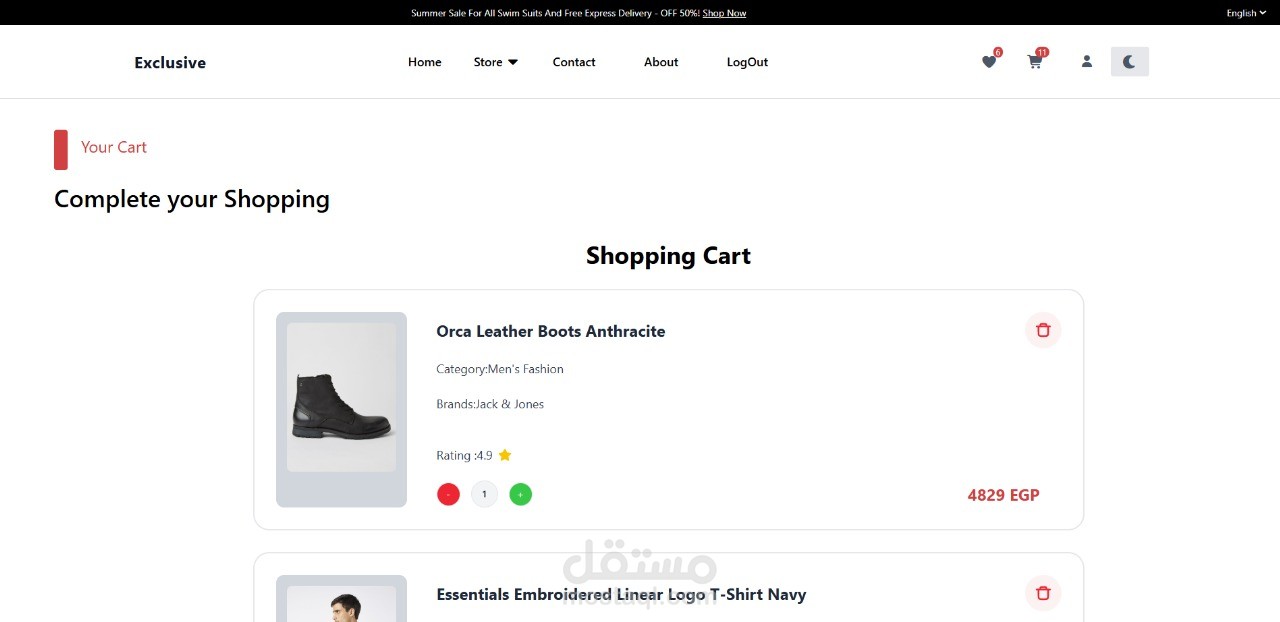Click Essentials Embroidered T-Shirt title
1280x622 pixels.
pyautogui.click(x=621, y=594)
